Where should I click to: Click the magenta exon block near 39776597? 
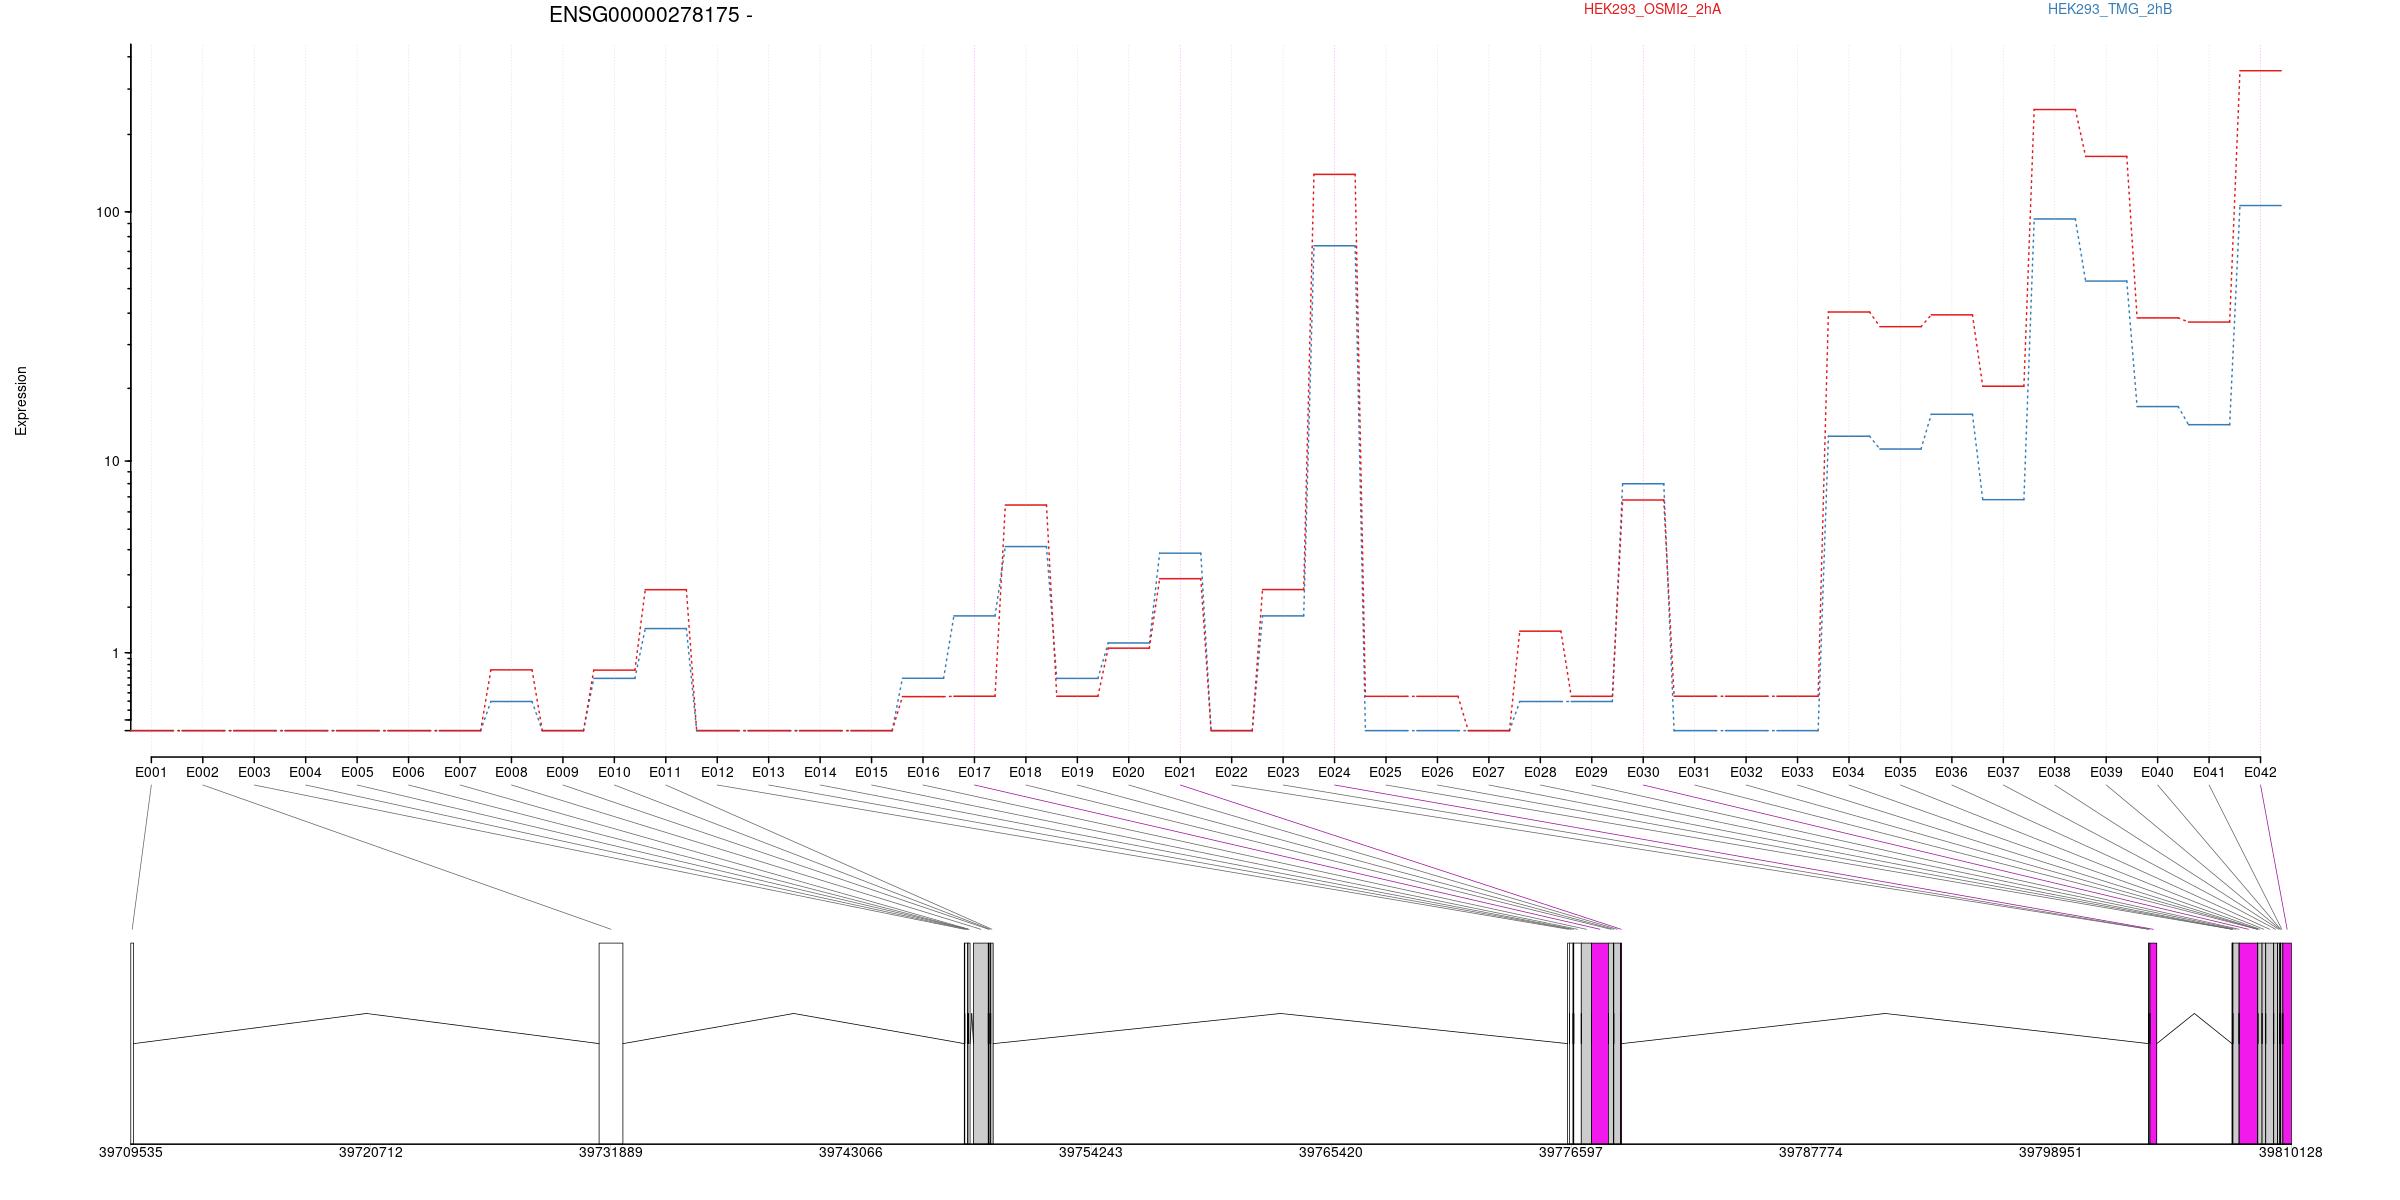point(1600,1043)
